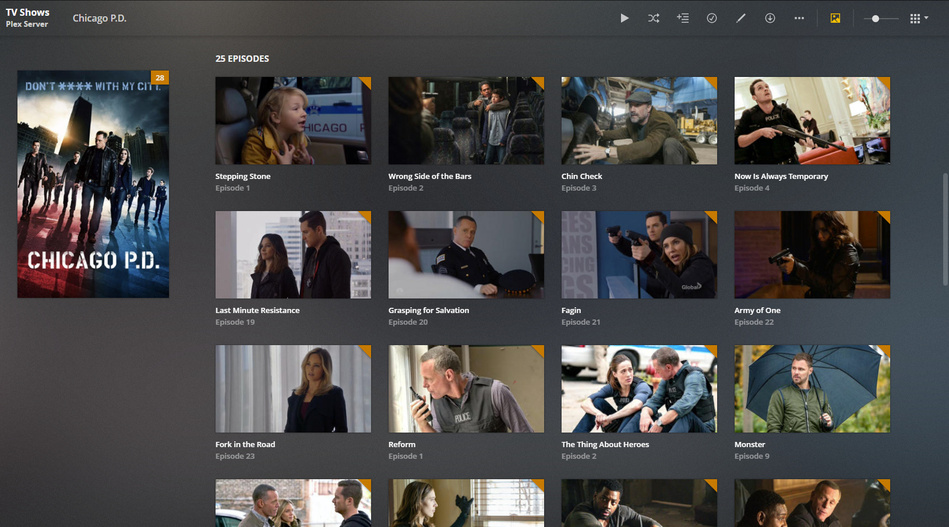Viewport: 949px width, 527px height.
Task: Click the Chicago P.D. breadcrumb title
Action: [x=99, y=18]
